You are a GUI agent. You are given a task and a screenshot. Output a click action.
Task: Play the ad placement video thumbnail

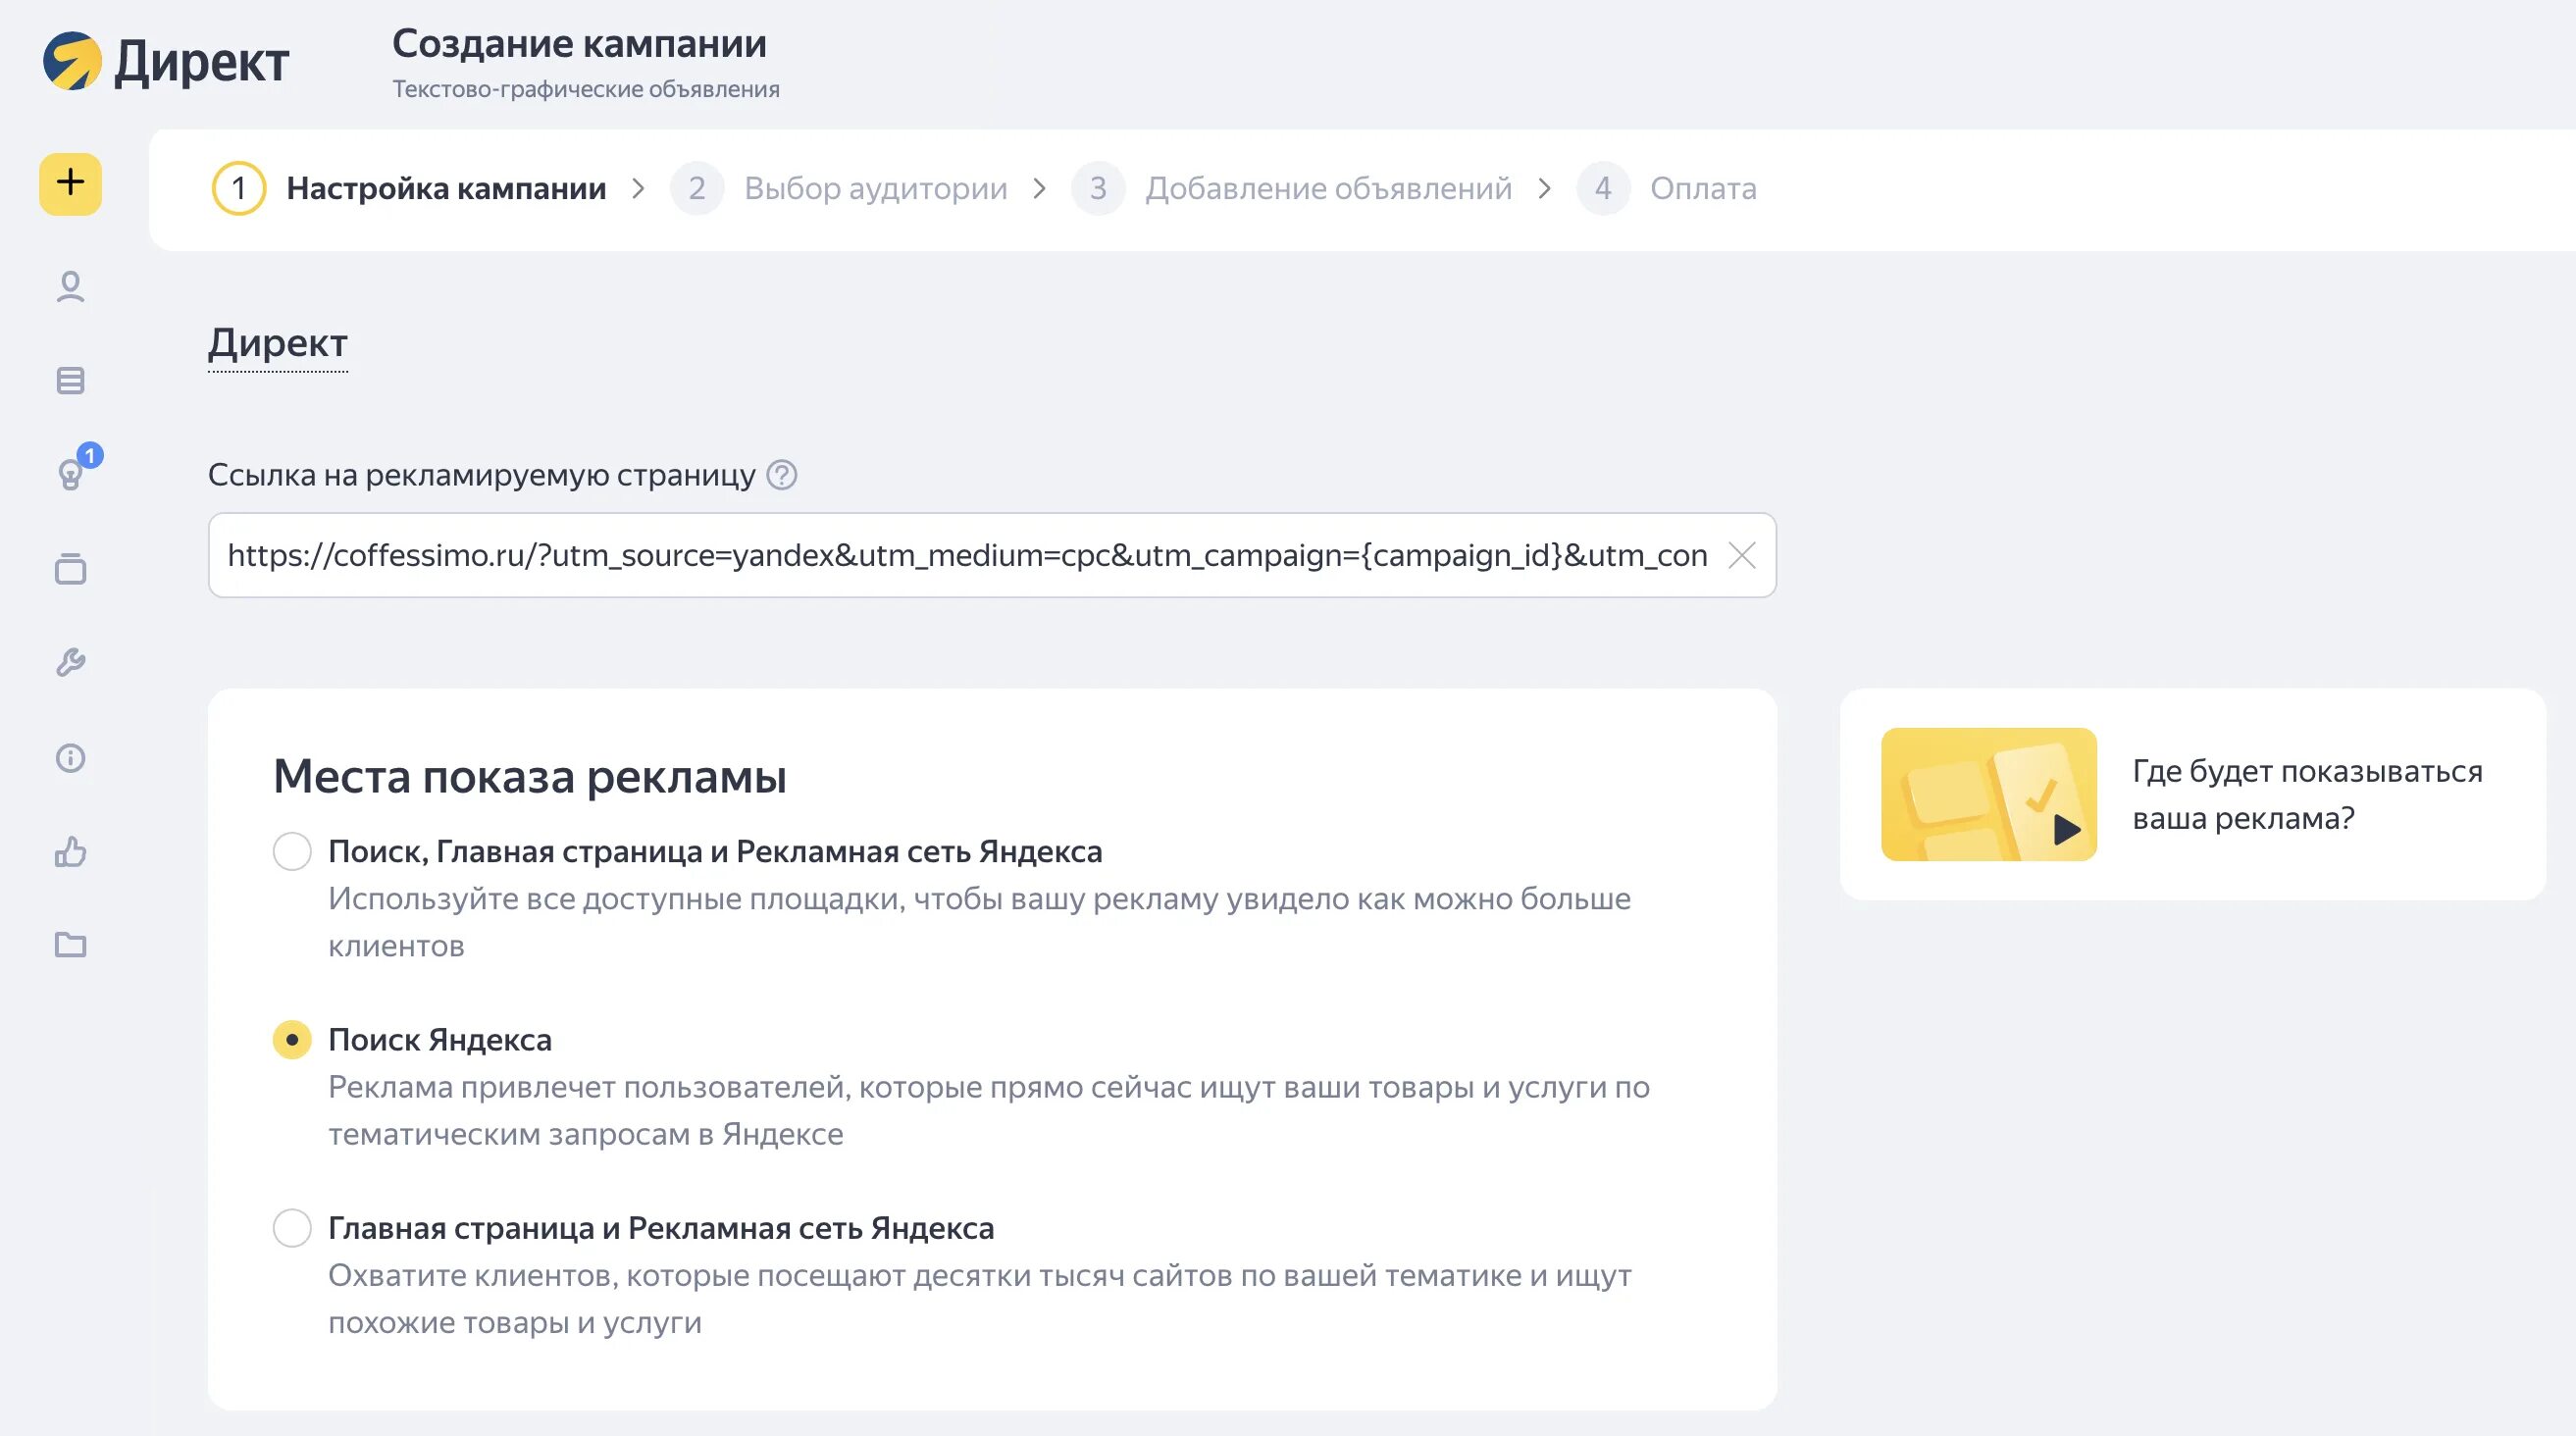[1988, 795]
